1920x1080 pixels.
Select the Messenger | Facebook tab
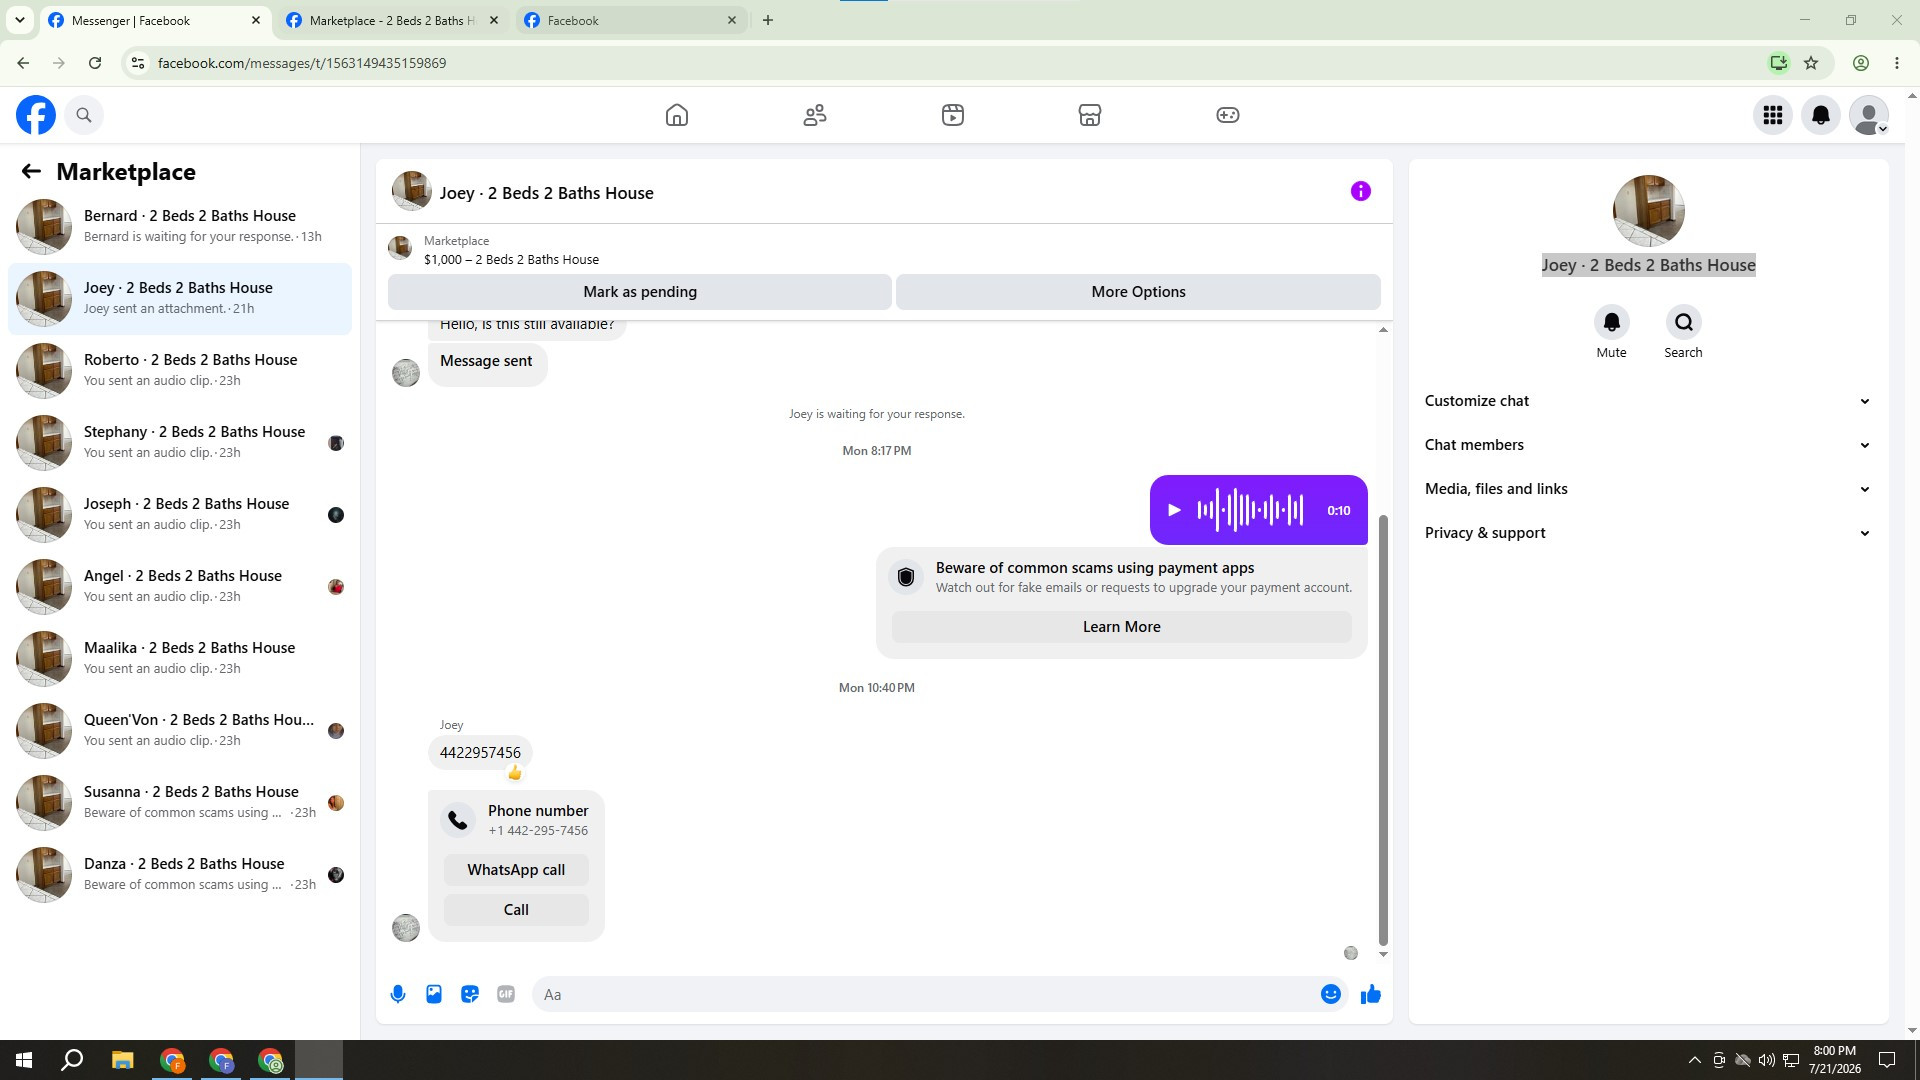(x=156, y=20)
